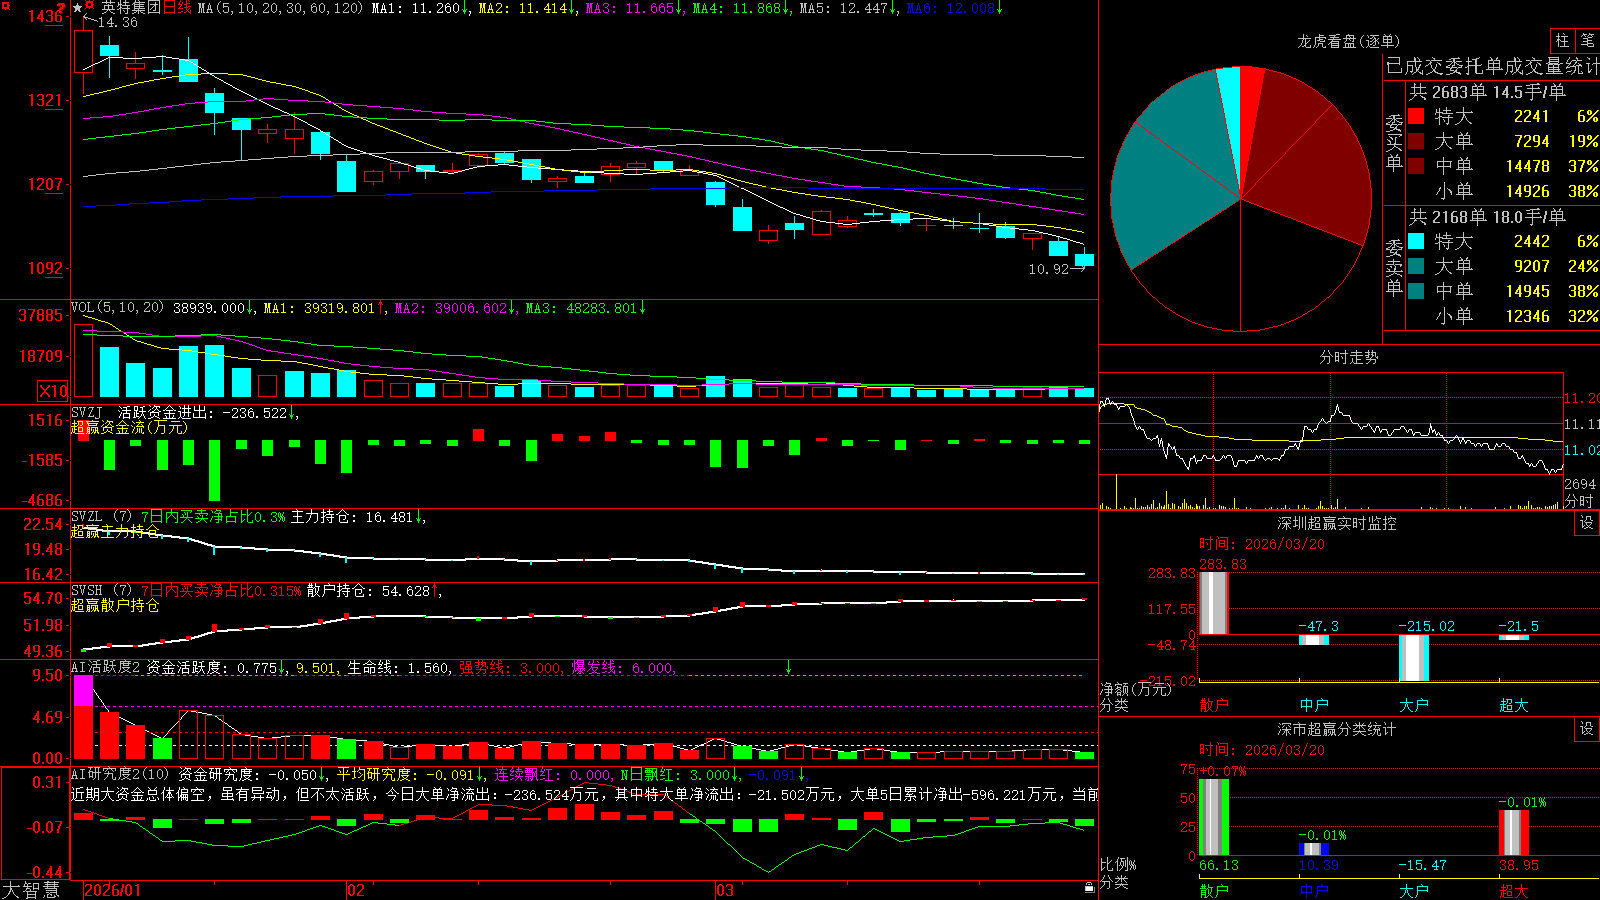Click the 2026/01 date marker on timeline
1600x900 pixels.
113,890
